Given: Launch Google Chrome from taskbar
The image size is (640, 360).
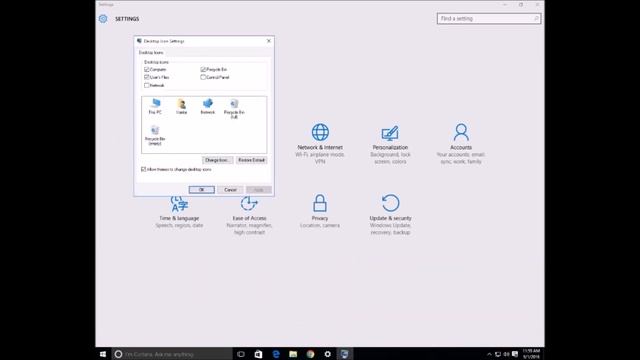Looking at the screenshot, I should pyautogui.click(x=311, y=354).
